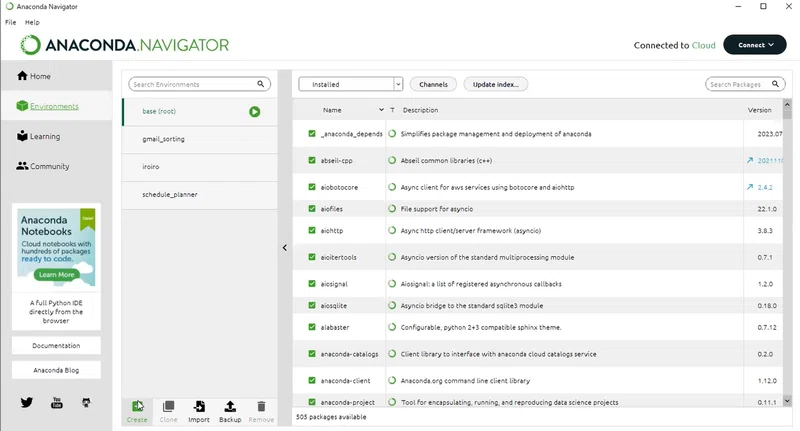Toggle the anaconda-catalogs checkbox

[x=312, y=353]
